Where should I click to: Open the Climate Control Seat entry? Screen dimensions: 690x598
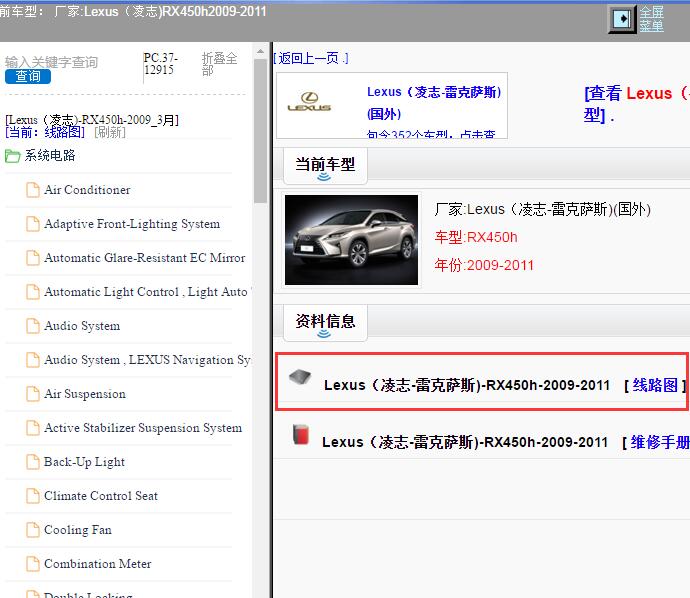click(x=101, y=496)
